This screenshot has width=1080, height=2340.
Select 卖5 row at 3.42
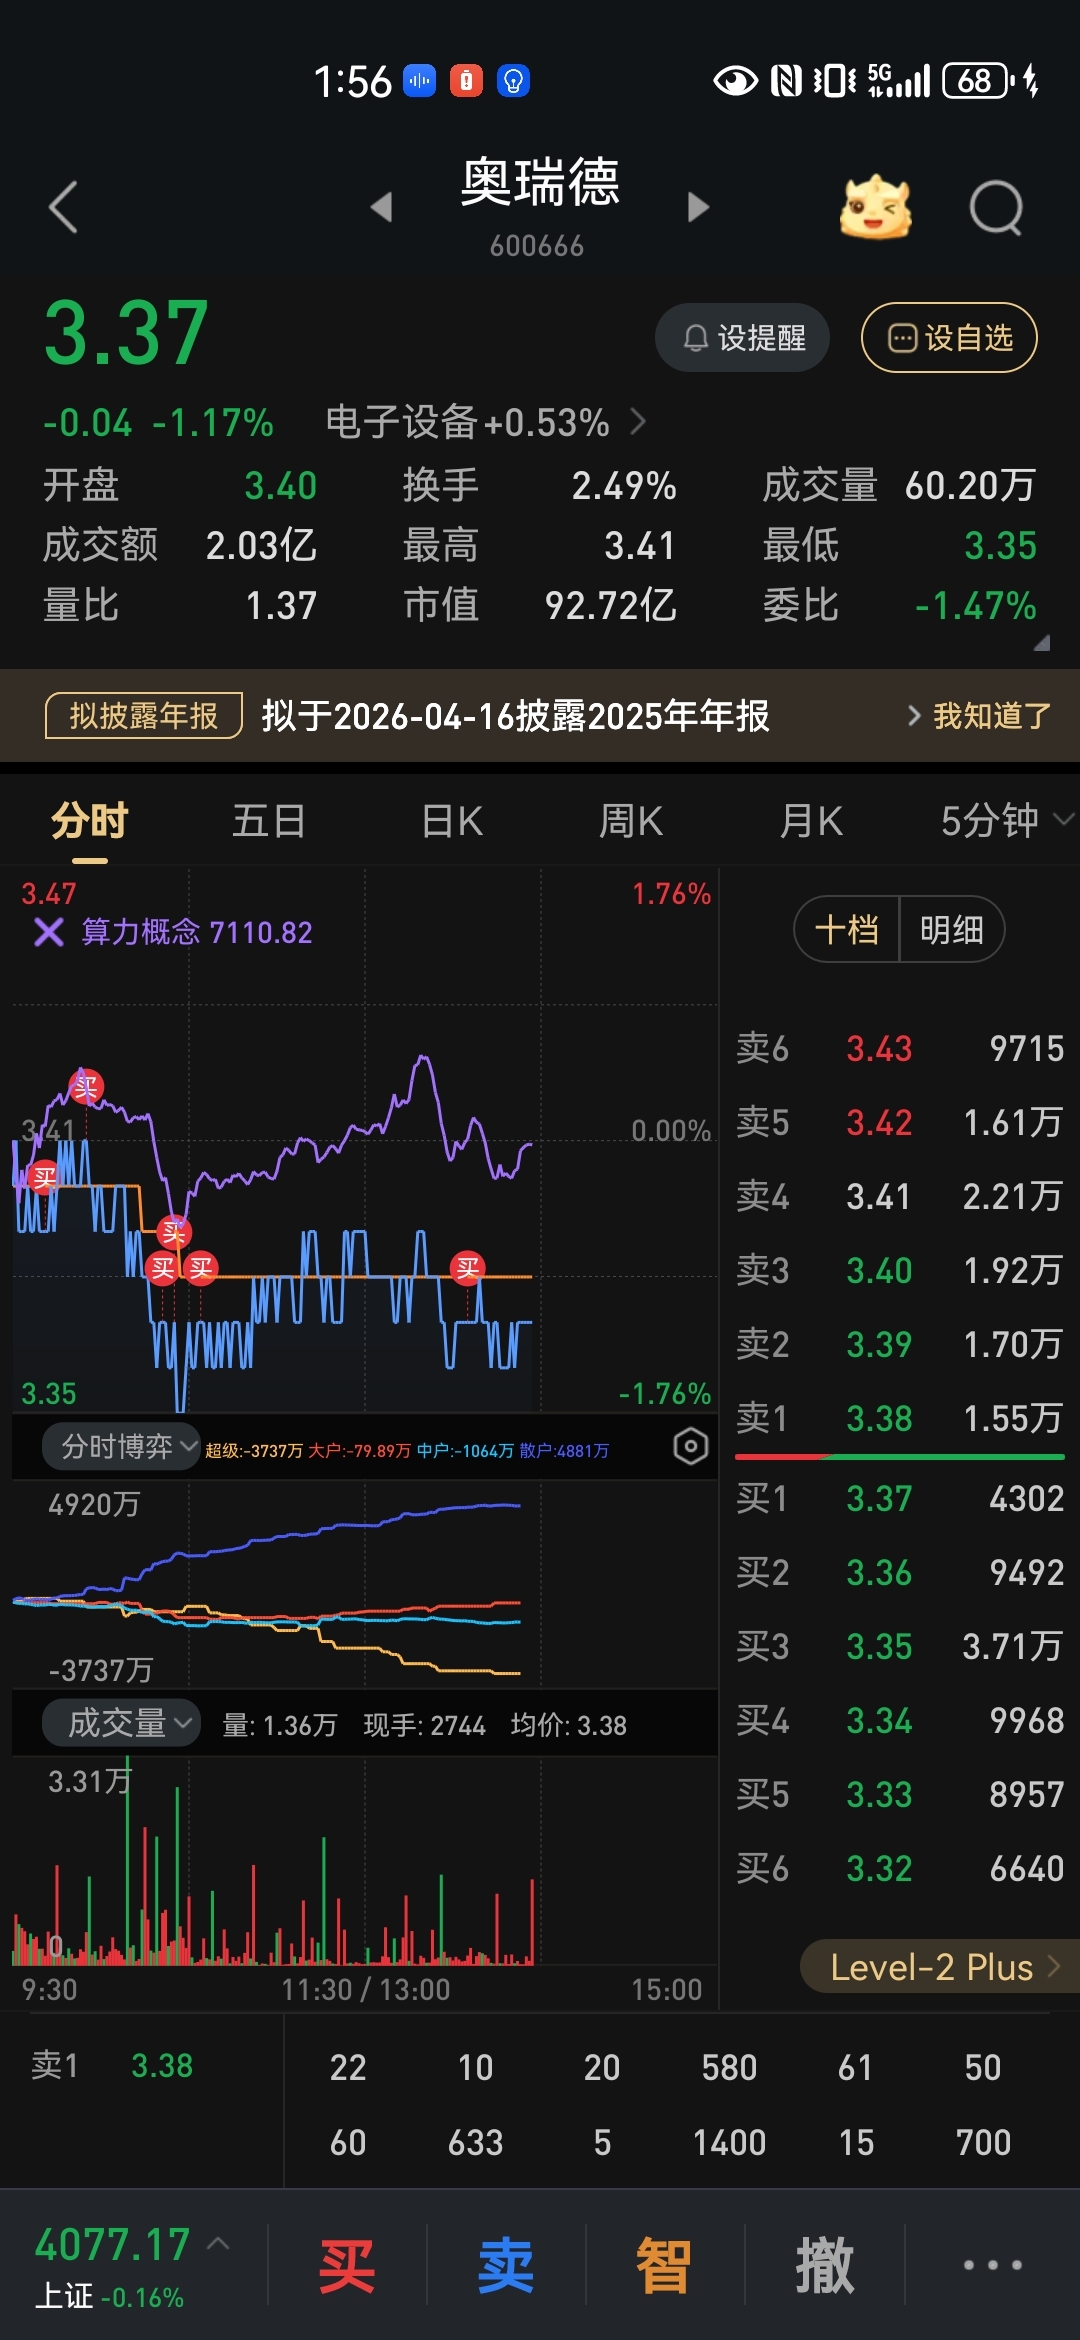click(x=899, y=1122)
